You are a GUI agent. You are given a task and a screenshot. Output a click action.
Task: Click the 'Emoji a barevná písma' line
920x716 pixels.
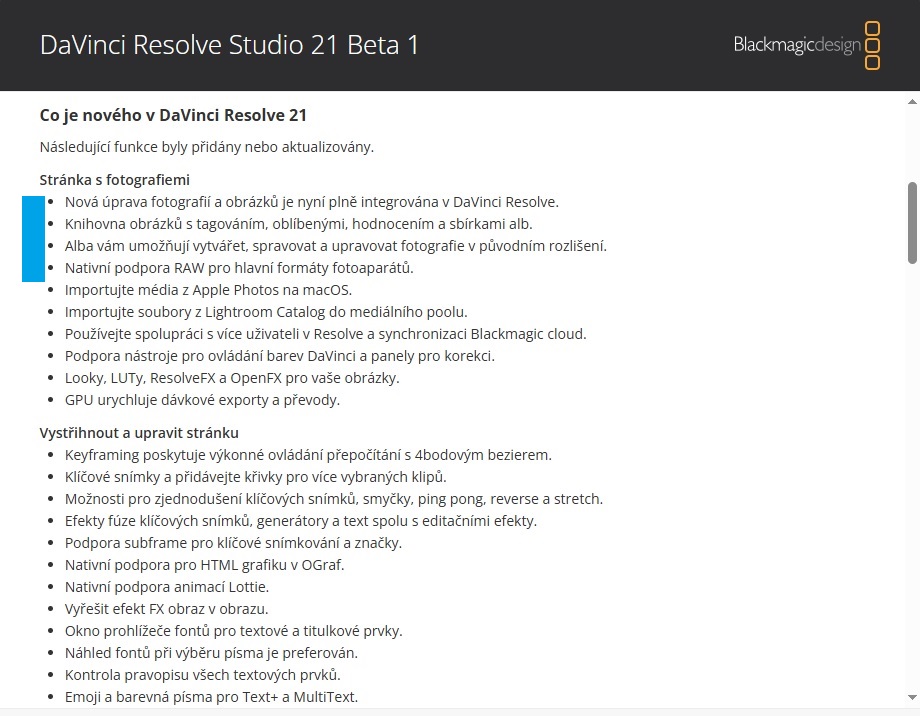[211, 697]
